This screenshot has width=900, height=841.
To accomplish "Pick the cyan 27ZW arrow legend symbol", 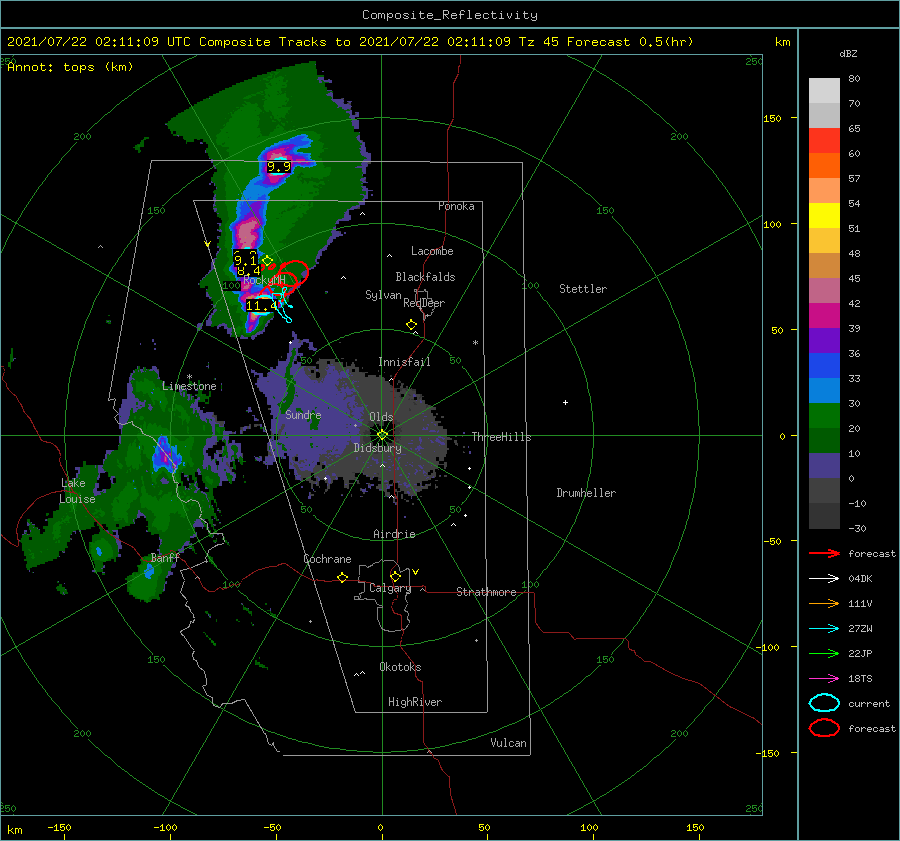I will tap(824, 629).
